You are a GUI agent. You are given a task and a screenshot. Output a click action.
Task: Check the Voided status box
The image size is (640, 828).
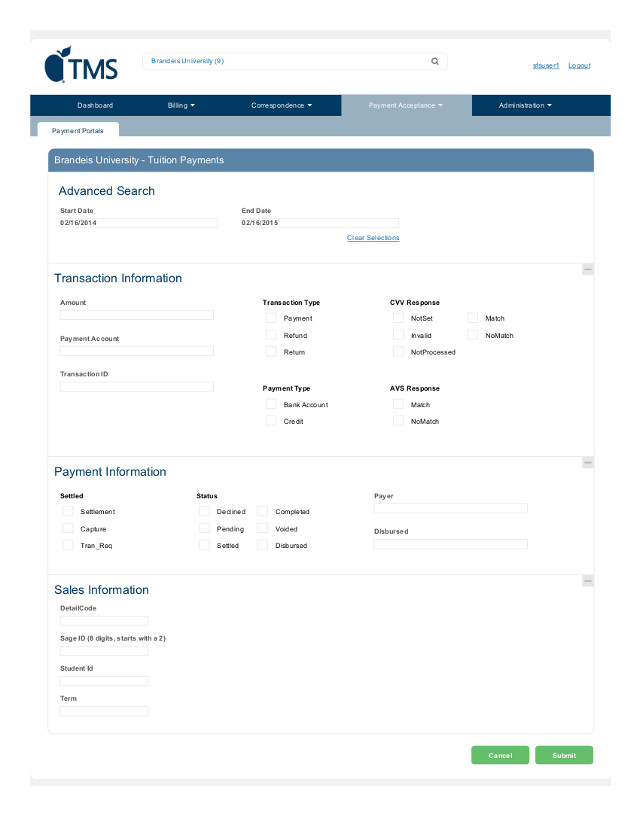point(262,528)
